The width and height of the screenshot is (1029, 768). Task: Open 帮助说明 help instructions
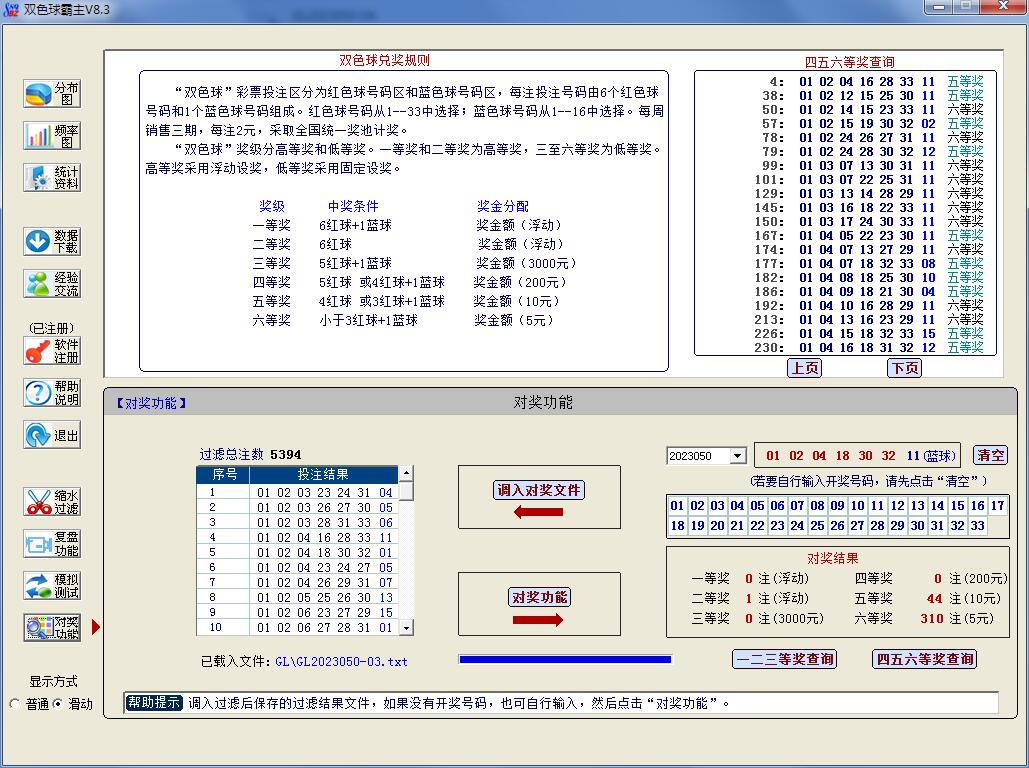pos(52,393)
